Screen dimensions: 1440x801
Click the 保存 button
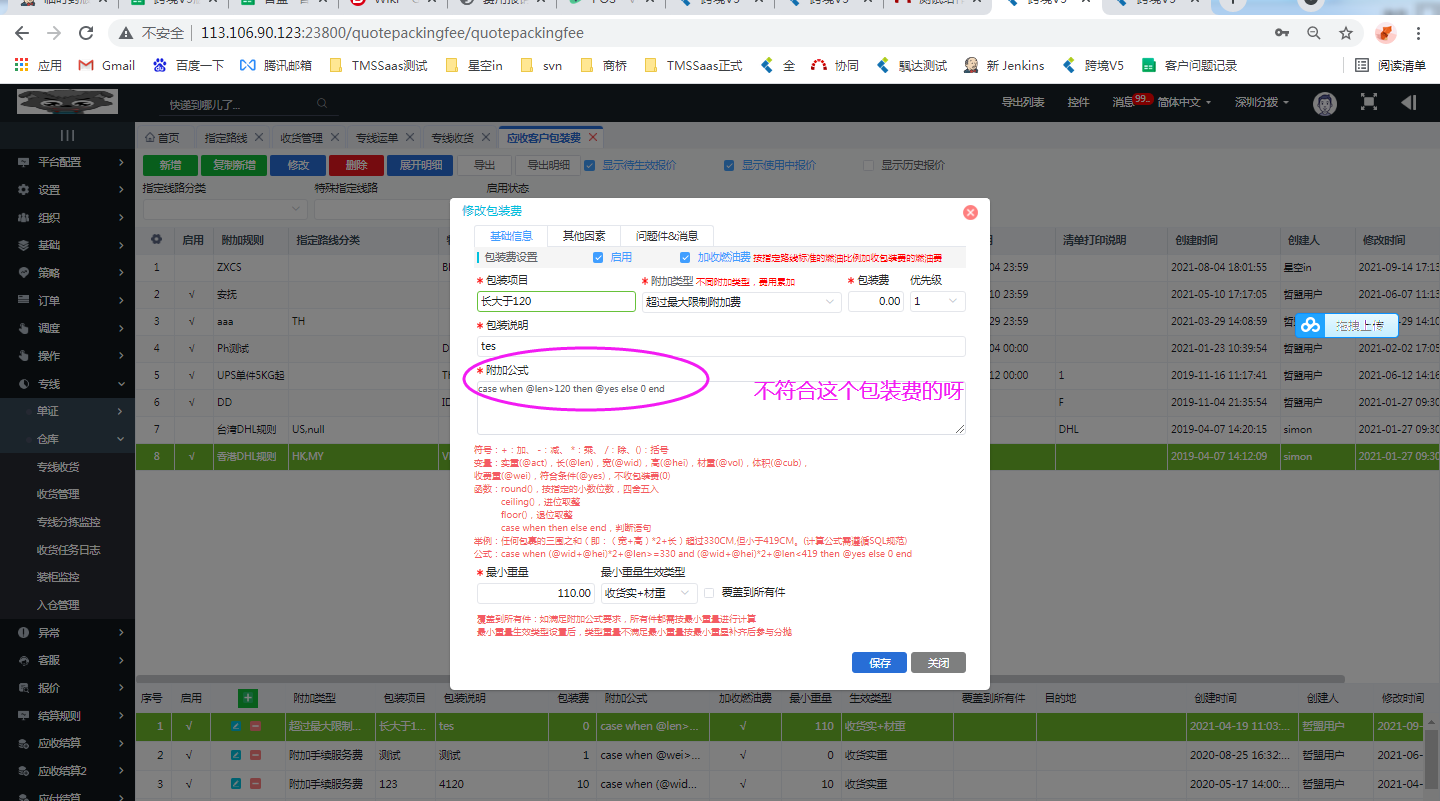tap(880, 663)
